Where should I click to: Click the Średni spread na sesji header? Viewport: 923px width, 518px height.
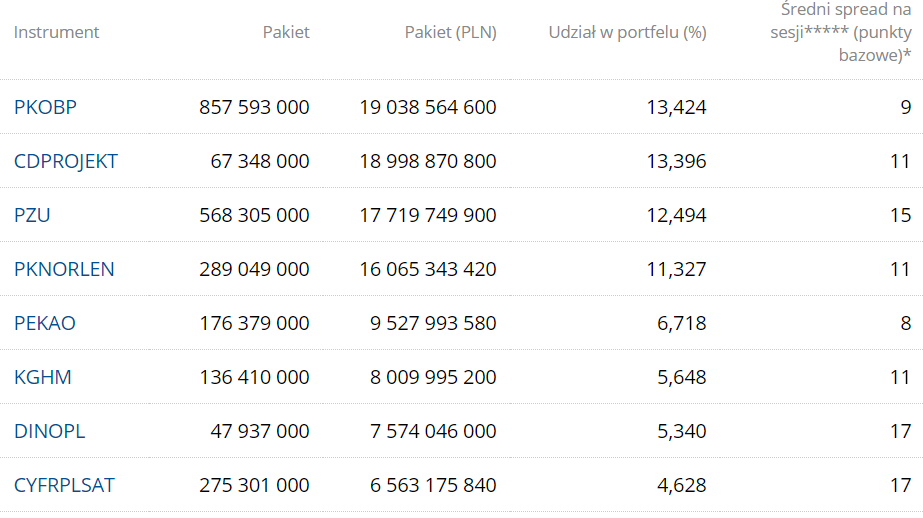coord(841,32)
